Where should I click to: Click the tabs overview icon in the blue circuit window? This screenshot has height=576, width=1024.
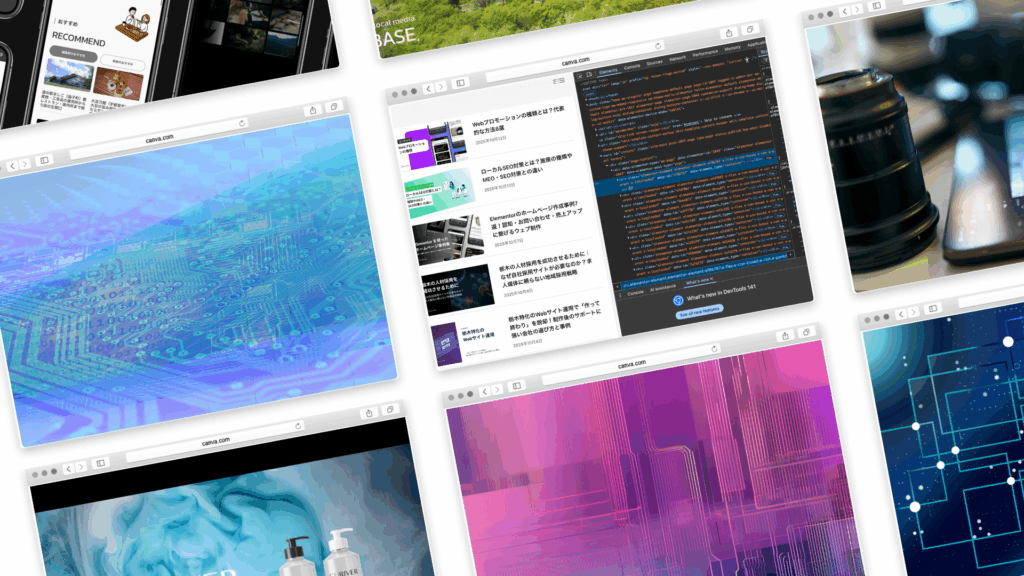point(334,106)
